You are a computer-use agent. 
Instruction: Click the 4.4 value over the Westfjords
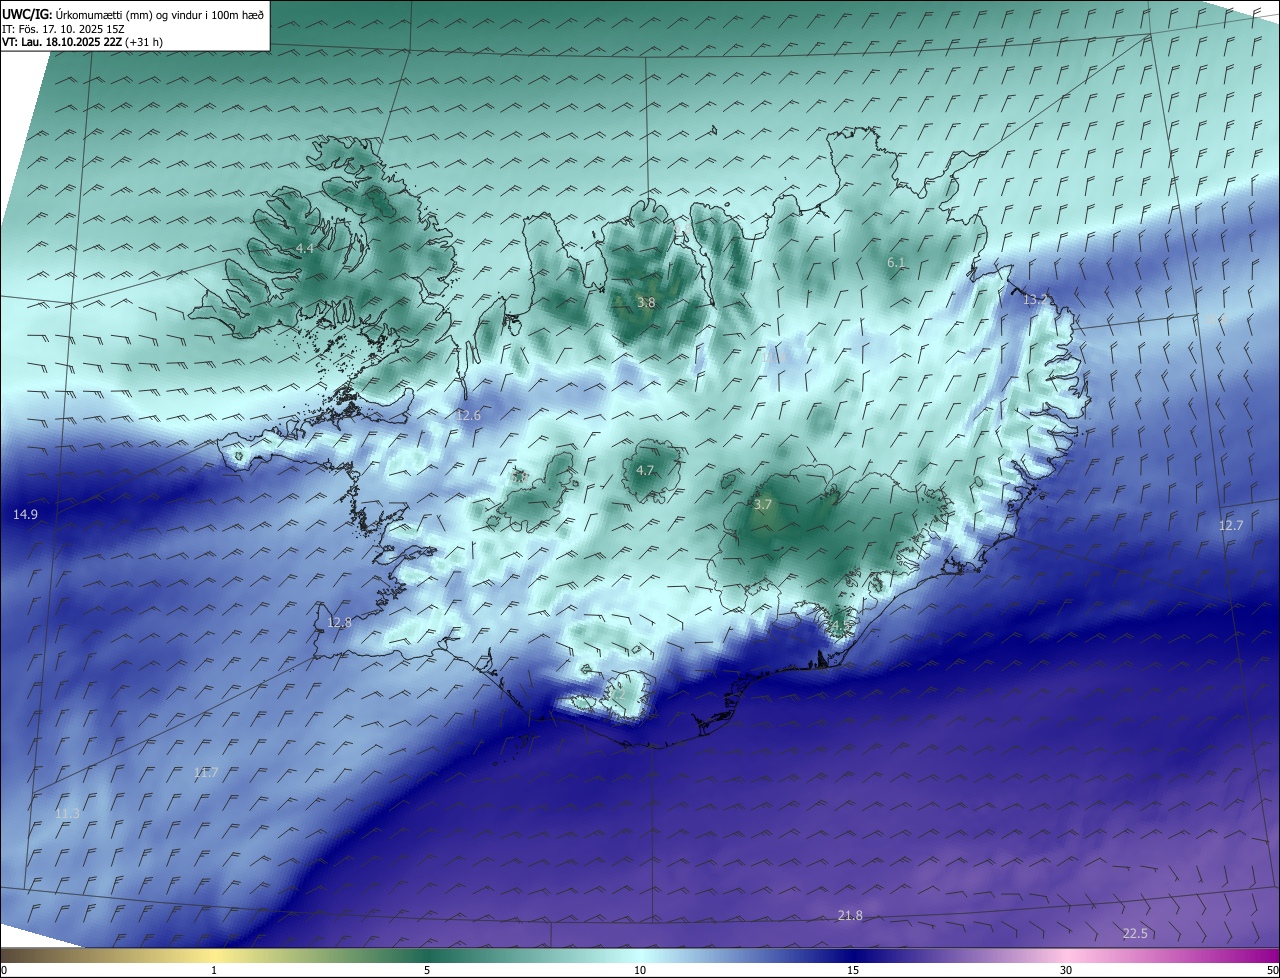pos(305,248)
